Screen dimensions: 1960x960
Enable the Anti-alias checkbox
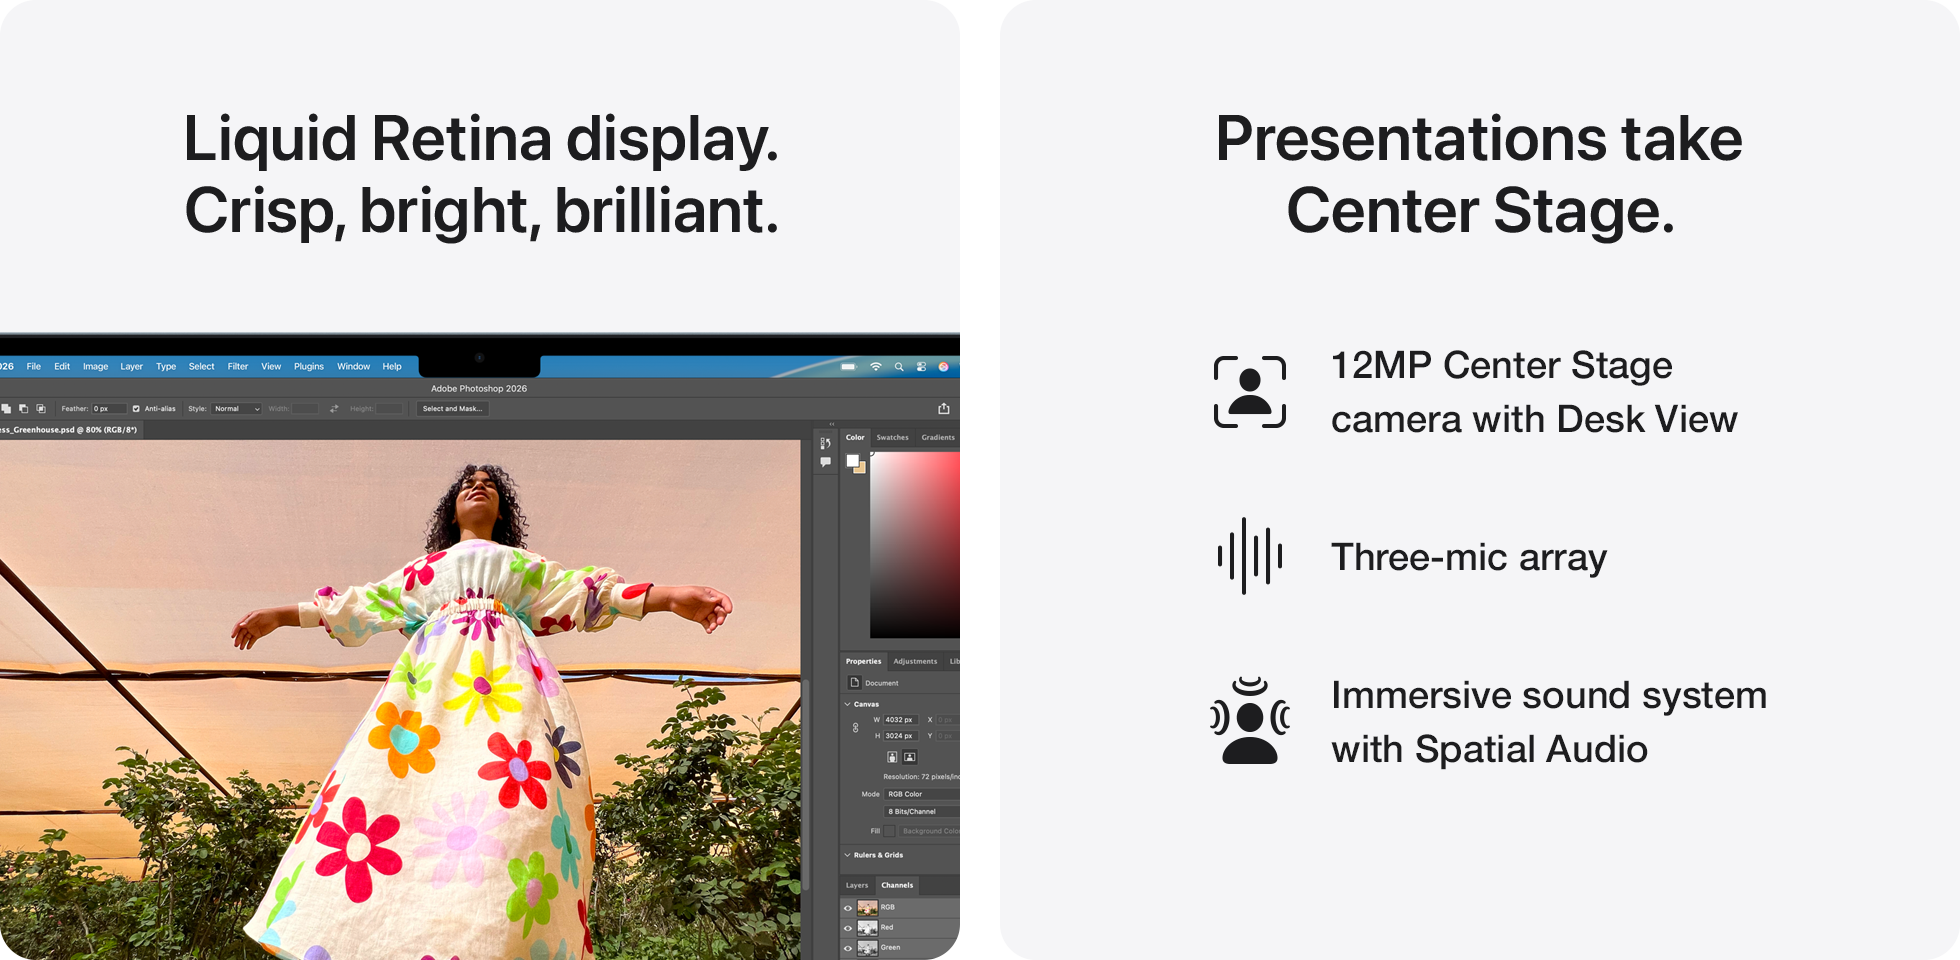point(136,408)
